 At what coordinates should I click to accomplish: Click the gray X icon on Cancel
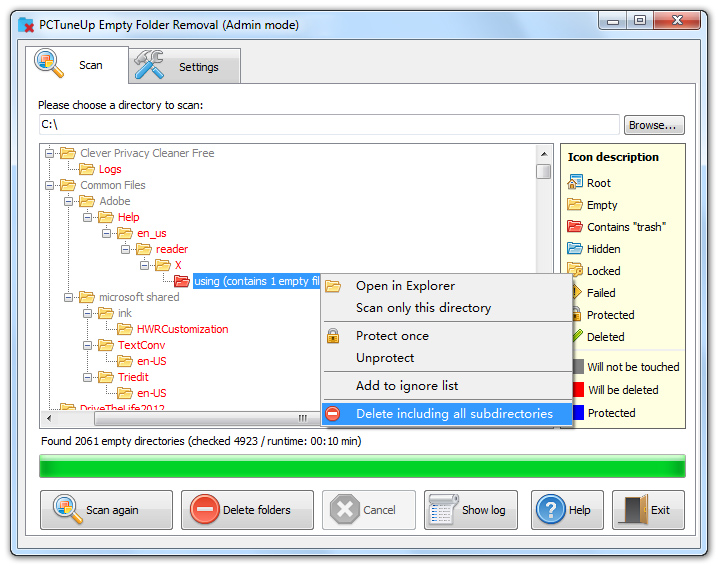345,509
